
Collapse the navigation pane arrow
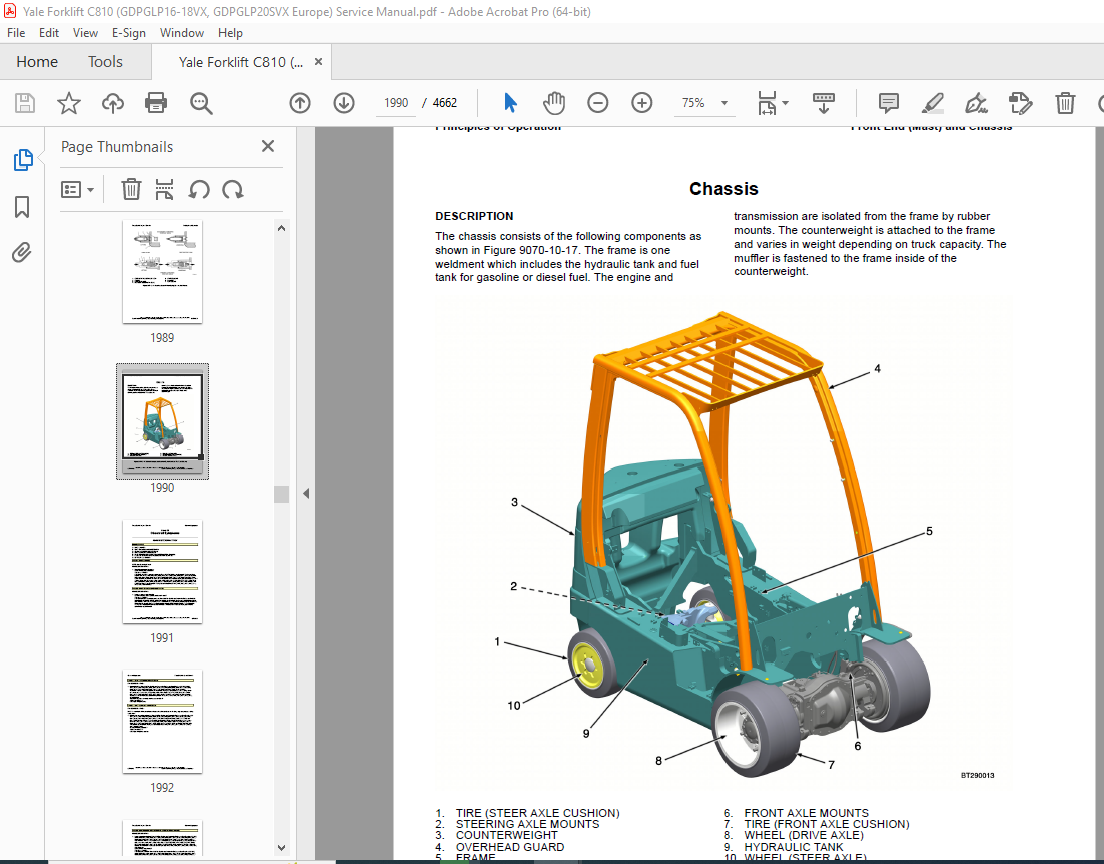(x=306, y=494)
